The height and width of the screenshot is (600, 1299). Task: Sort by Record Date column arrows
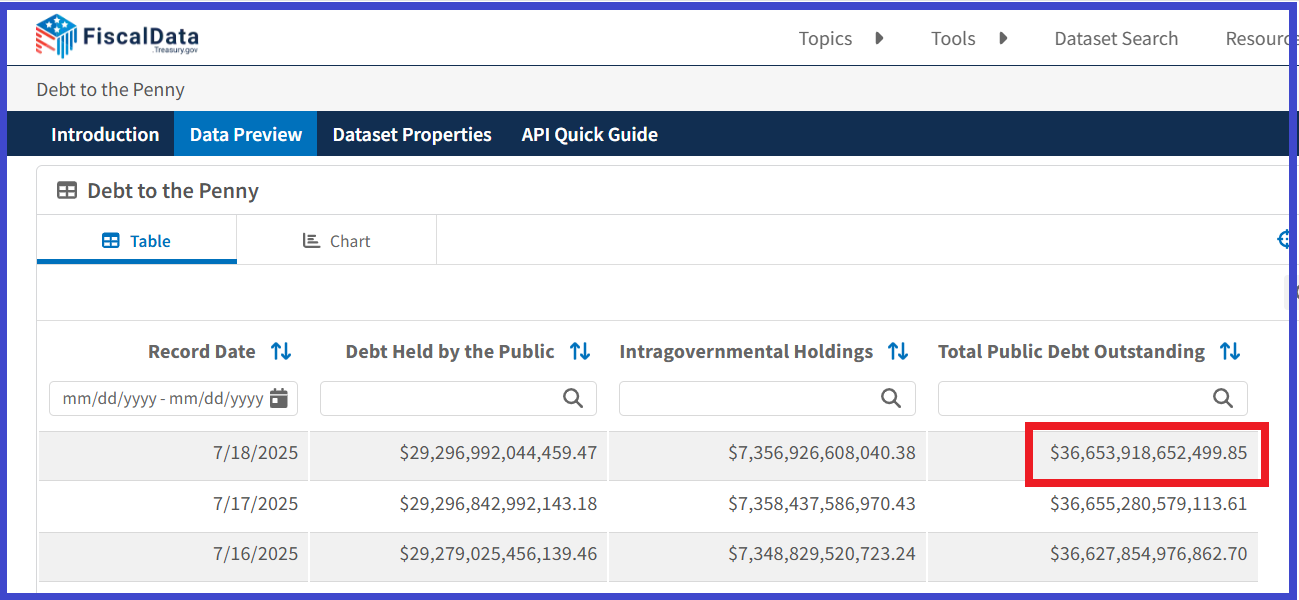pyautogui.click(x=281, y=352)
